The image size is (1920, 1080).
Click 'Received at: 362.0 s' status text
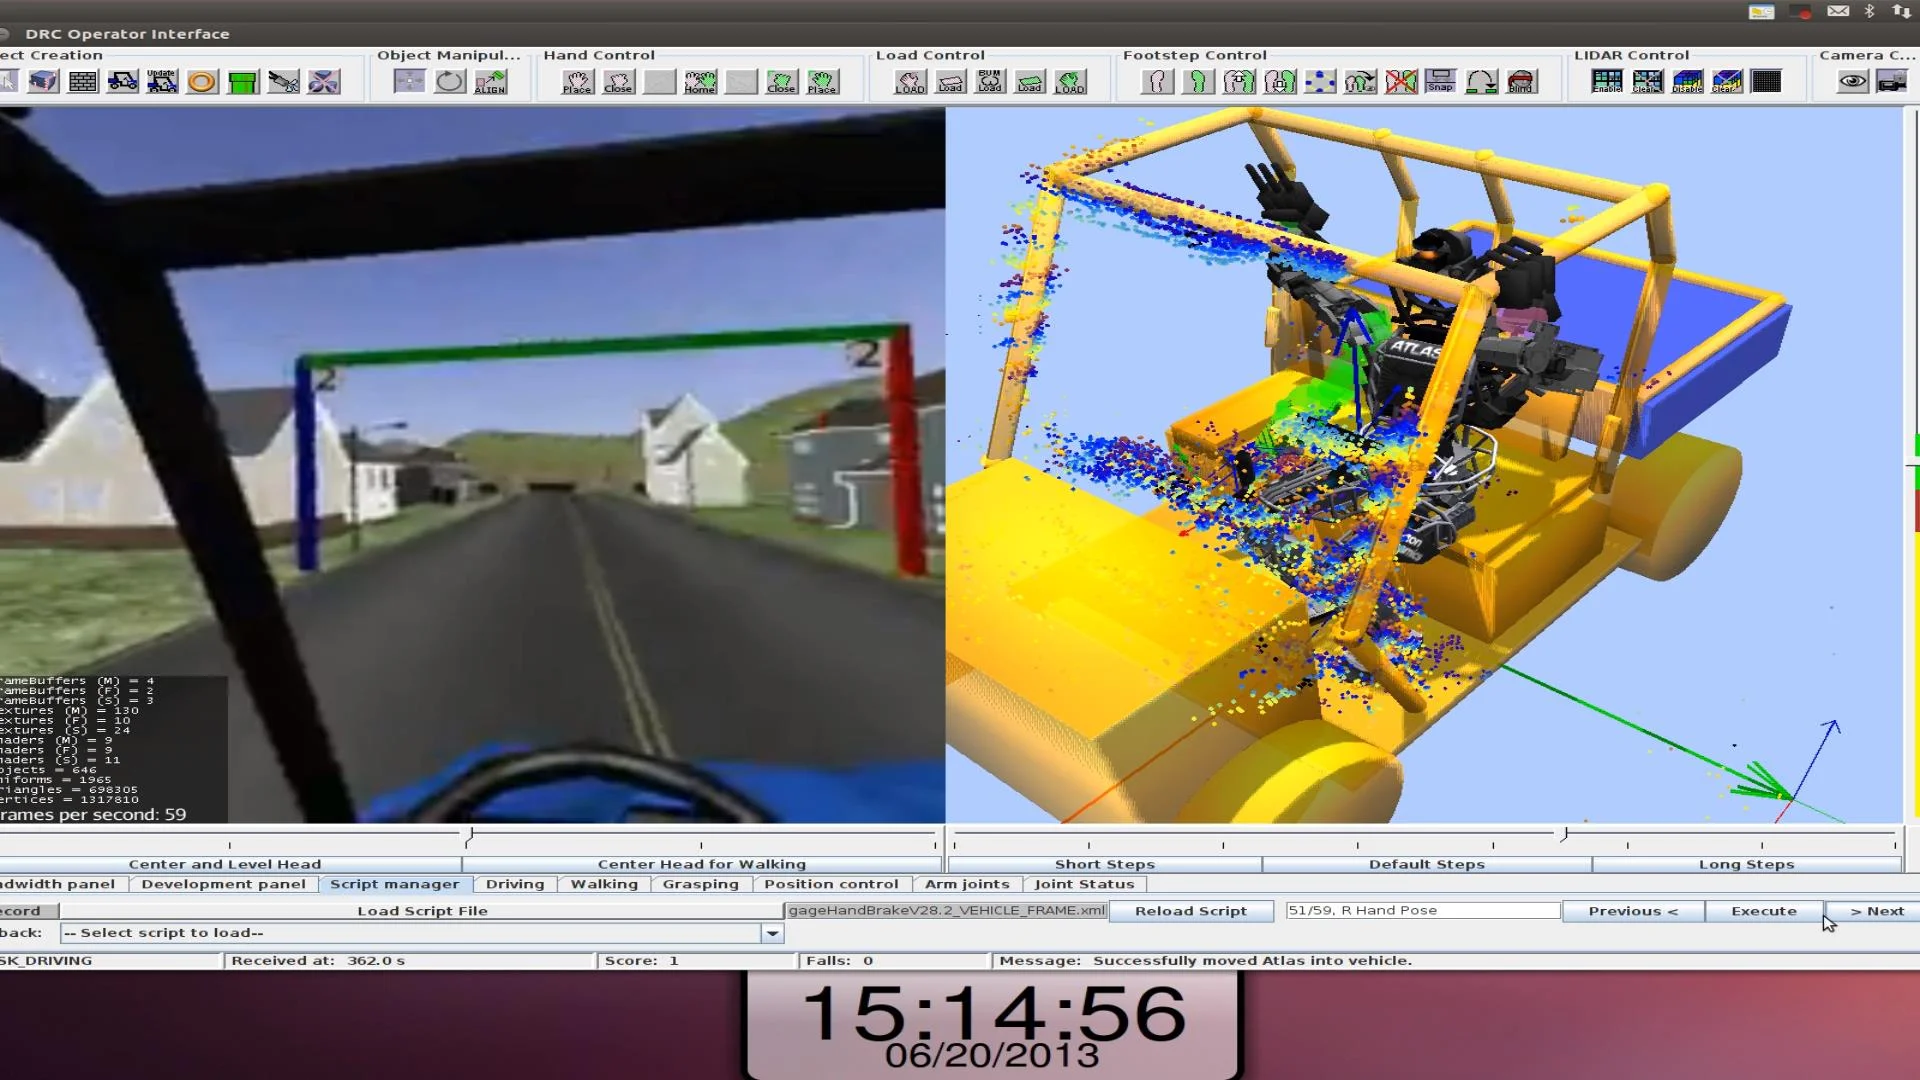pyautogui.click(x=318, y=960)
